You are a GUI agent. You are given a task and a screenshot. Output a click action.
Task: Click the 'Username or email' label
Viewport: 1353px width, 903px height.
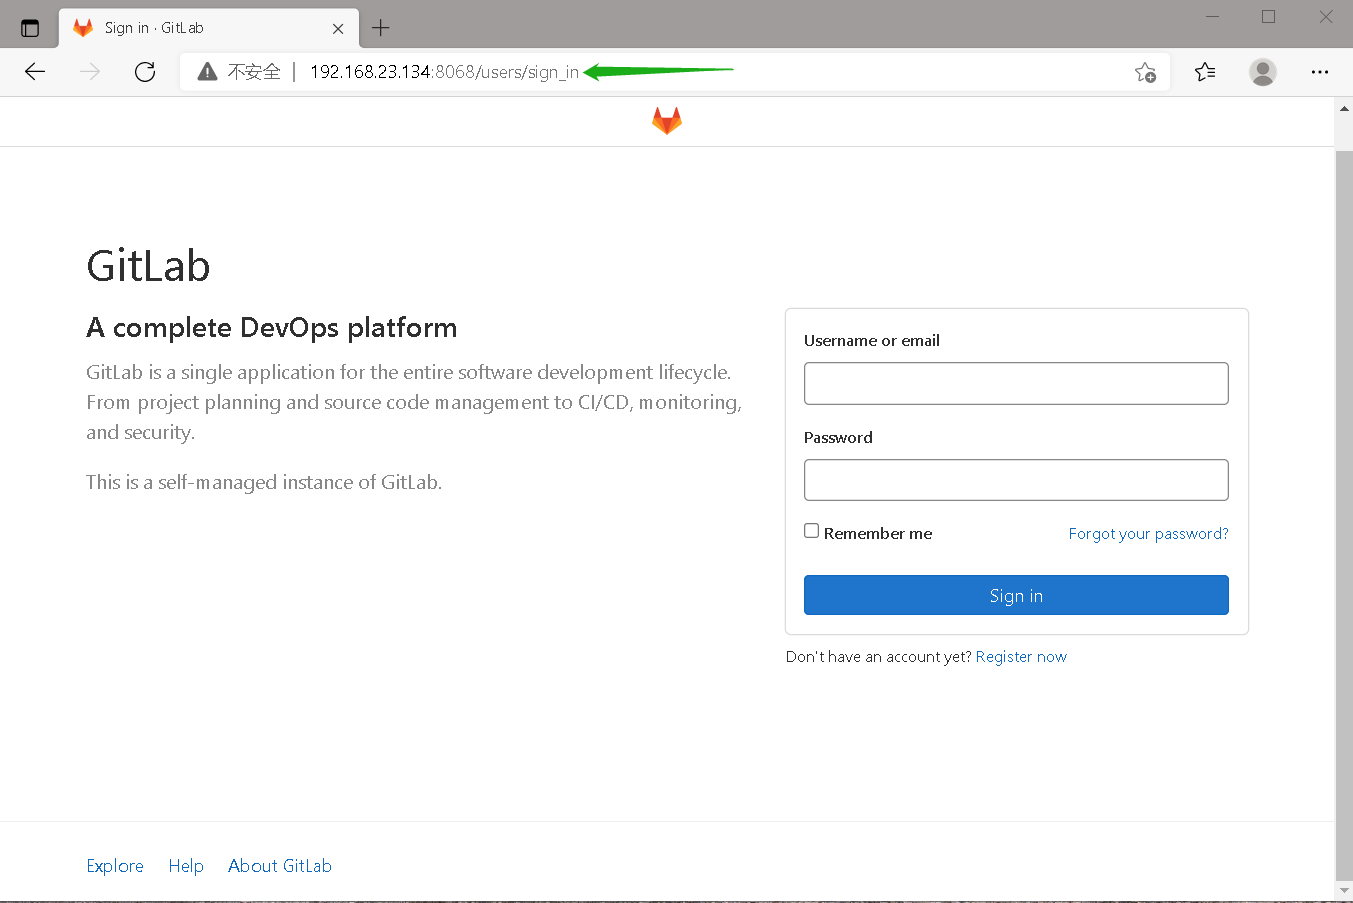[x=872, y=340]
